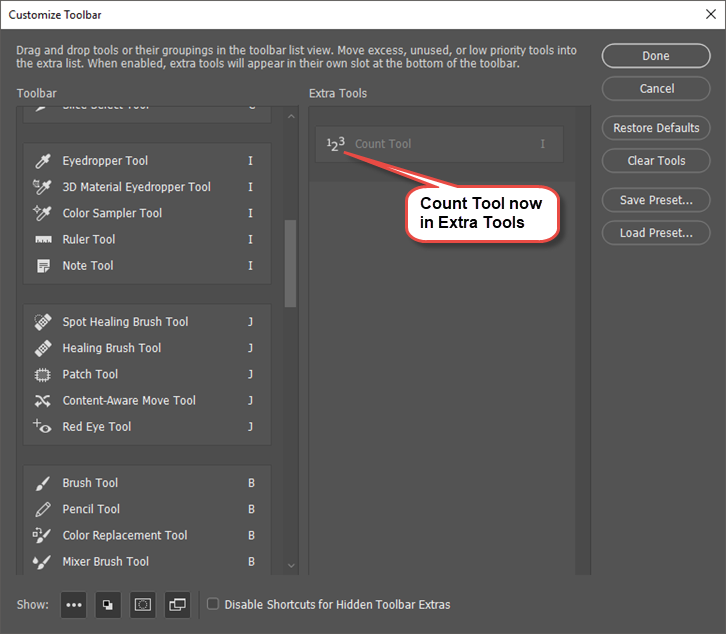Click the toolbar list scroll down arrow
This screenshot has height=634, width=726.
[x=291, y=565]
